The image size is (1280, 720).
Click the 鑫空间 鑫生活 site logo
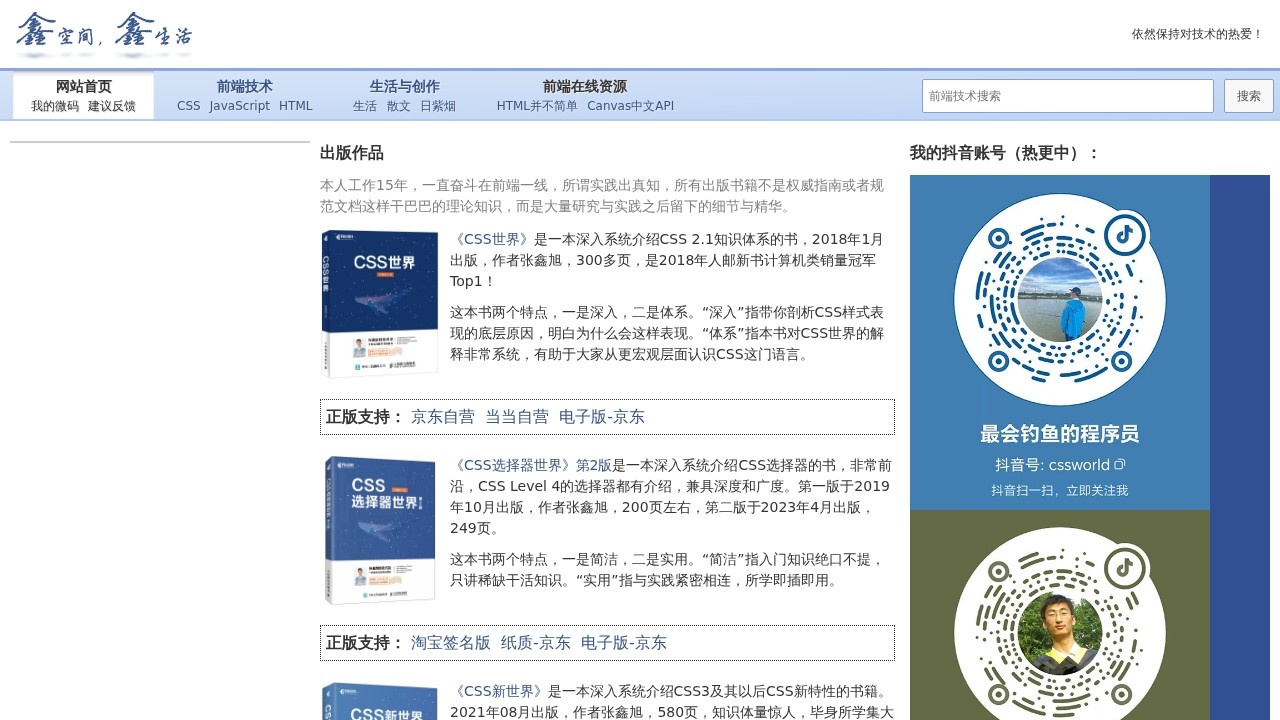(x=104, y=34)
